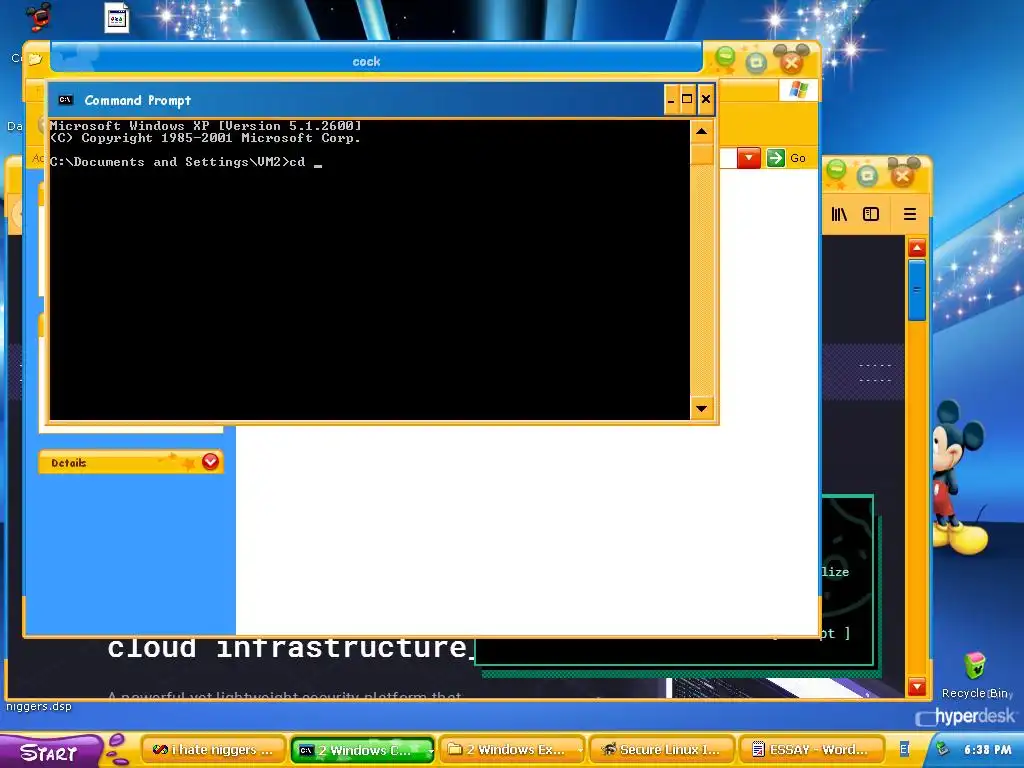Click the scroll up arrow in Command Prompt
Screen dimensions: 1024x768
701,131
